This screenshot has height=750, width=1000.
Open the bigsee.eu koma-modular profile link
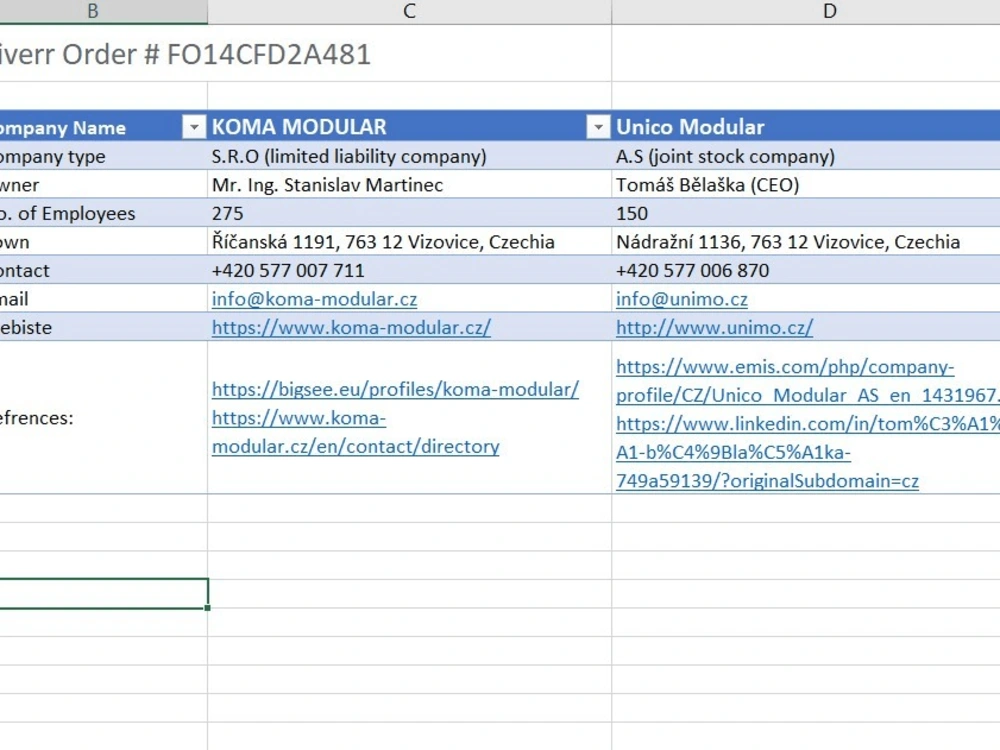[x=395, y=390]
